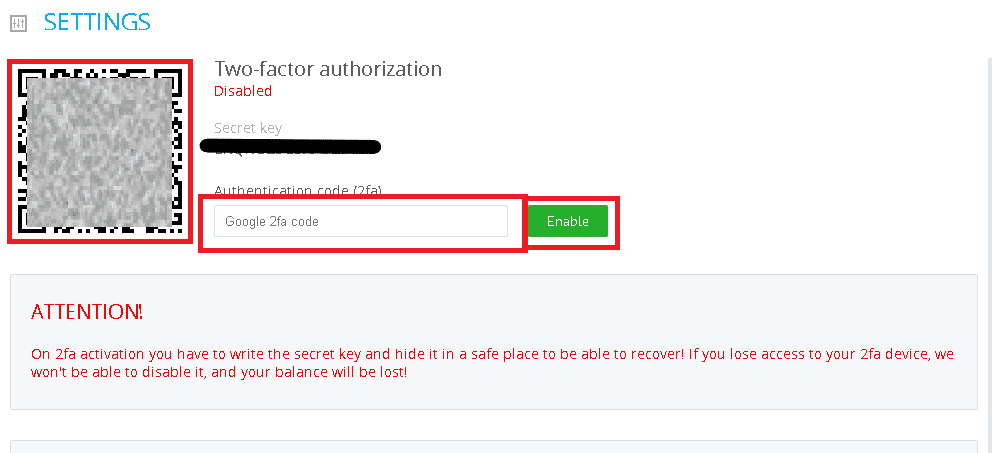The image size is (992, 453).
Task: Click the ATTENTION! warning heading
Action: 87,312
